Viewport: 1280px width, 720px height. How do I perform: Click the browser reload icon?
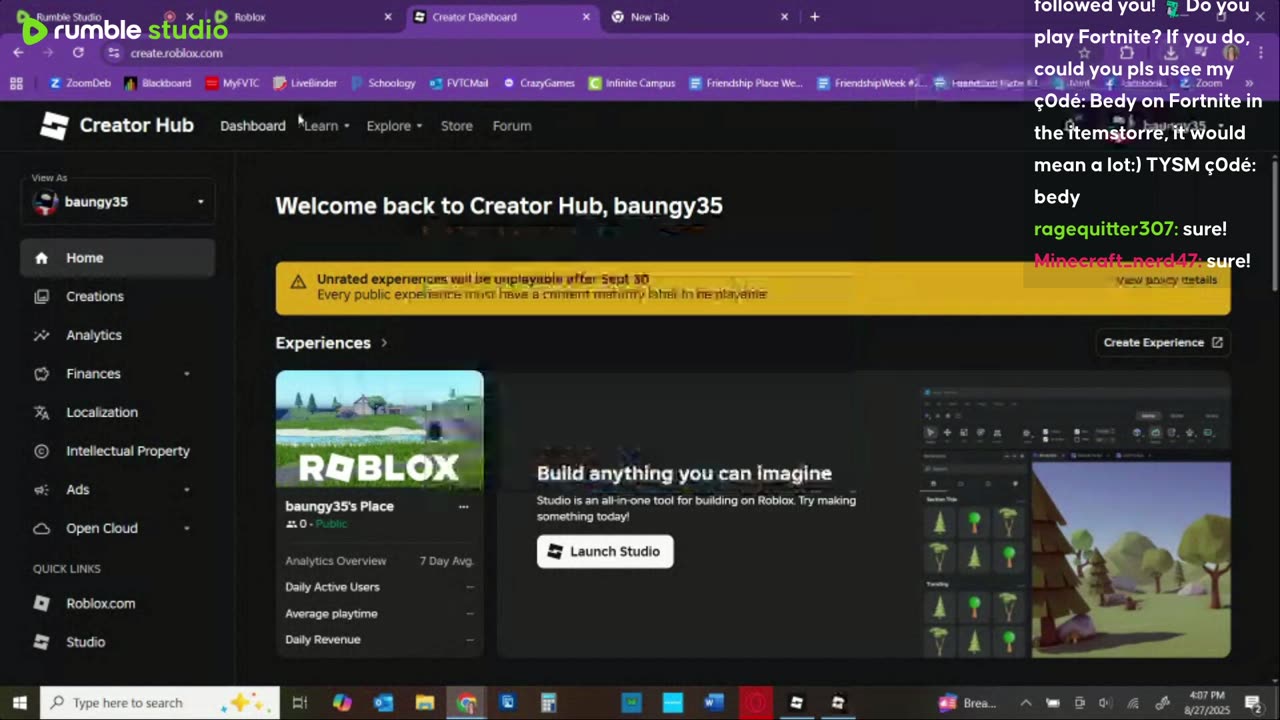(x=78, y=53)
